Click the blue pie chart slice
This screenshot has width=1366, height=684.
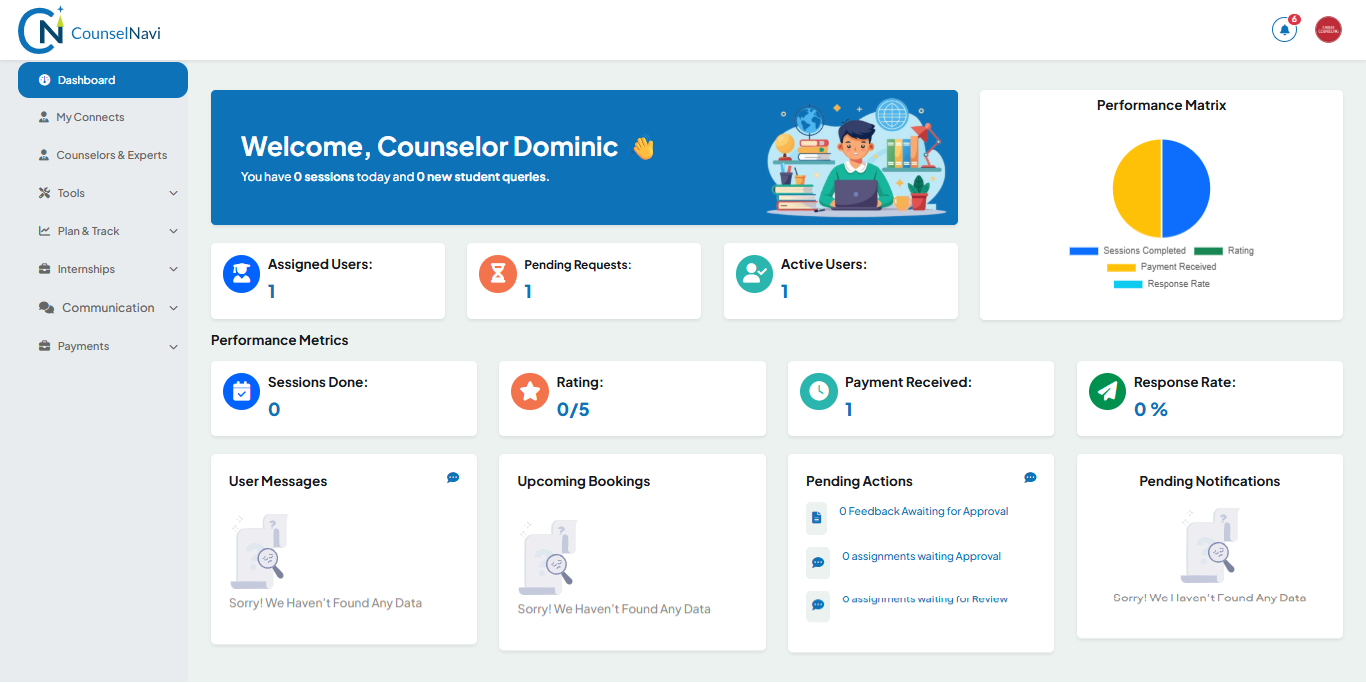coord(1185,188)
